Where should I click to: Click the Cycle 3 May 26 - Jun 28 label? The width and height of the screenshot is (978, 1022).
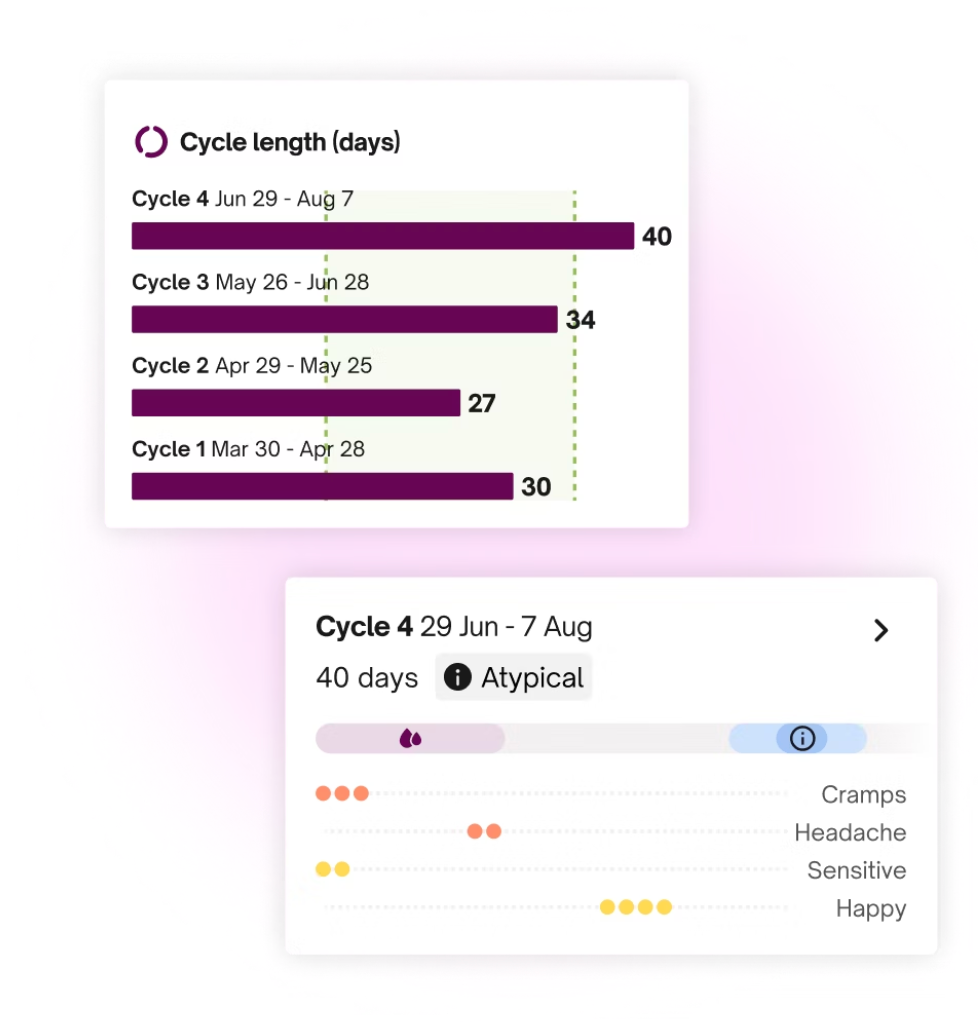coord(250,283)
